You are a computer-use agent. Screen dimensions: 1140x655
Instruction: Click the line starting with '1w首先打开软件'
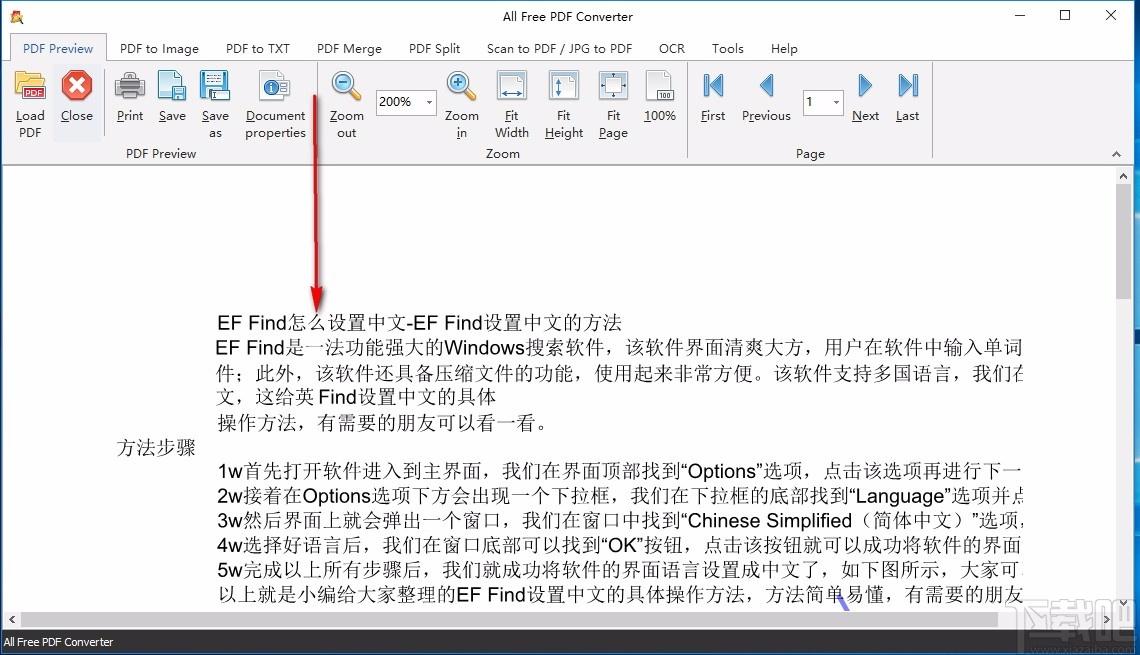tap(619, 471)
